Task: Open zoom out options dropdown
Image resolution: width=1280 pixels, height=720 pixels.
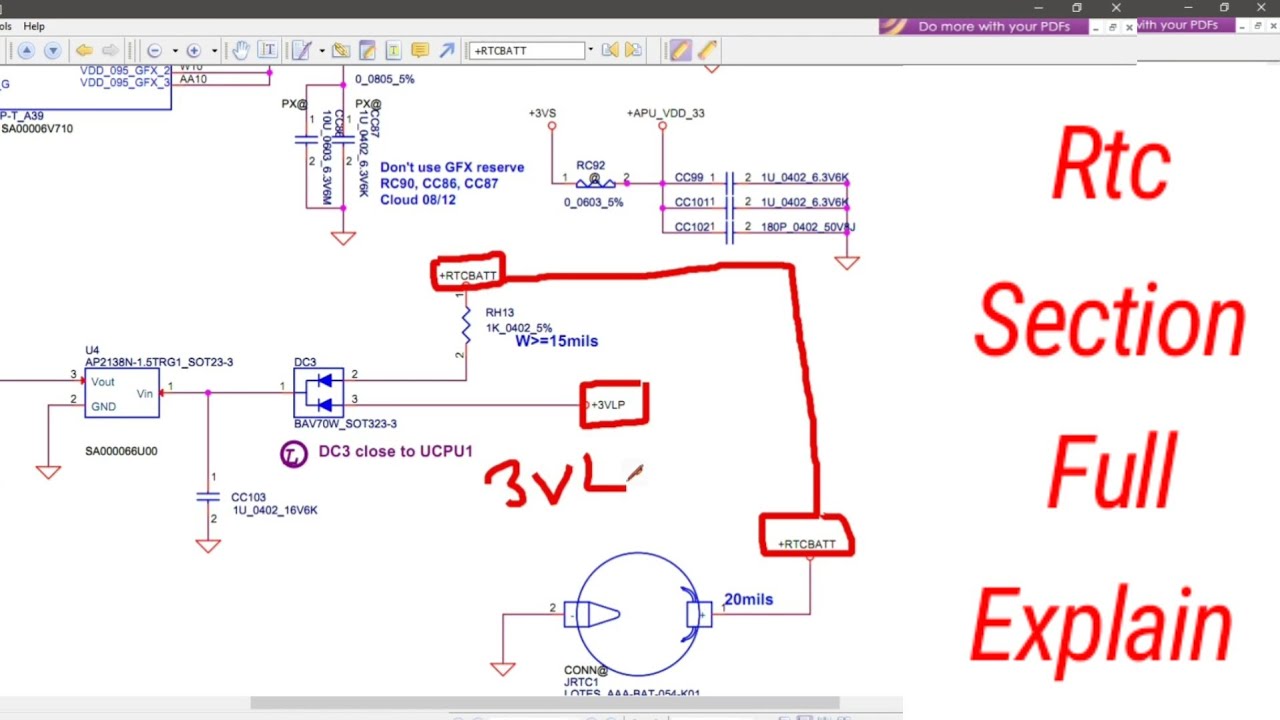Action: coord(174,50)
